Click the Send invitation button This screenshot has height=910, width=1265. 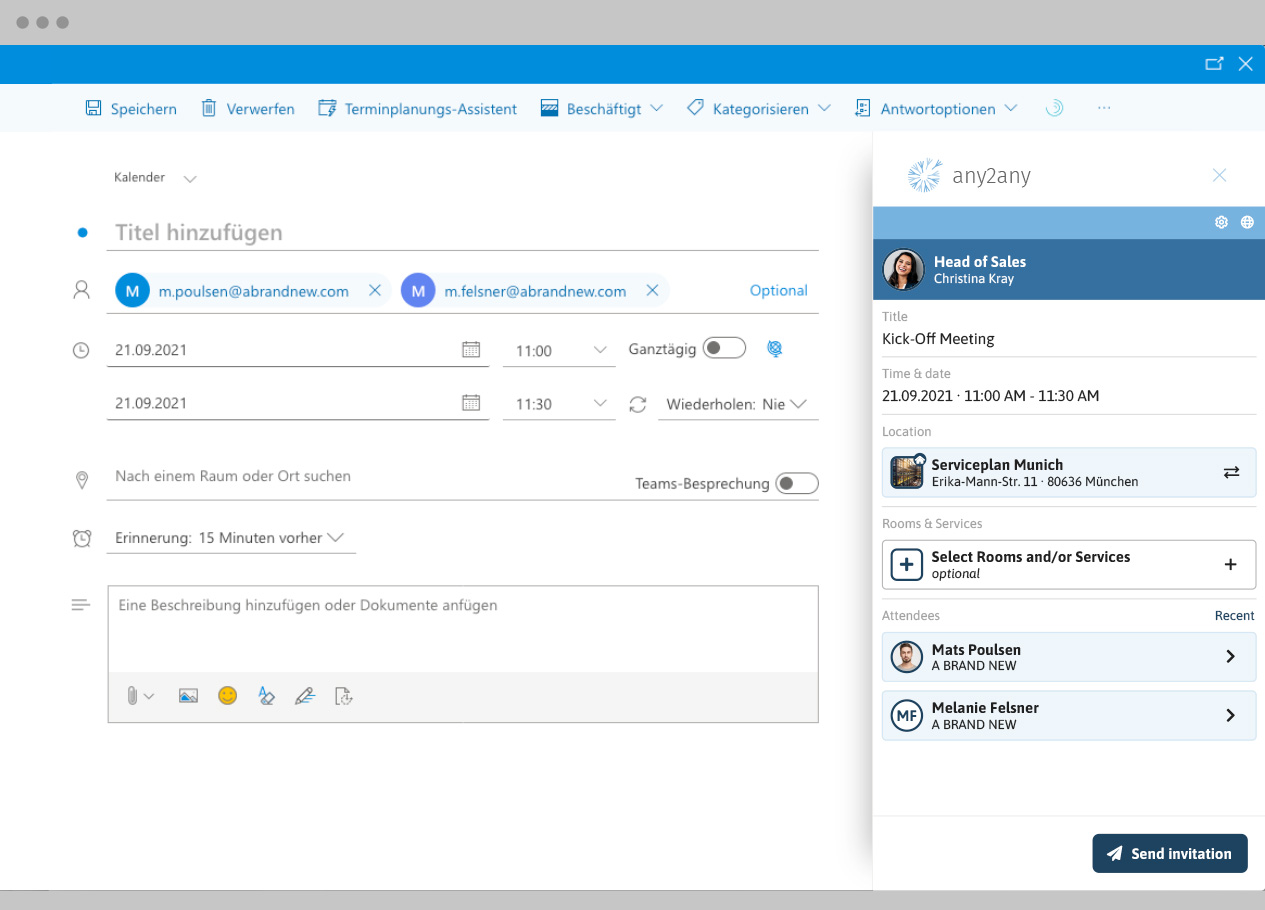pyautogui.click(x=1169, y=853)
